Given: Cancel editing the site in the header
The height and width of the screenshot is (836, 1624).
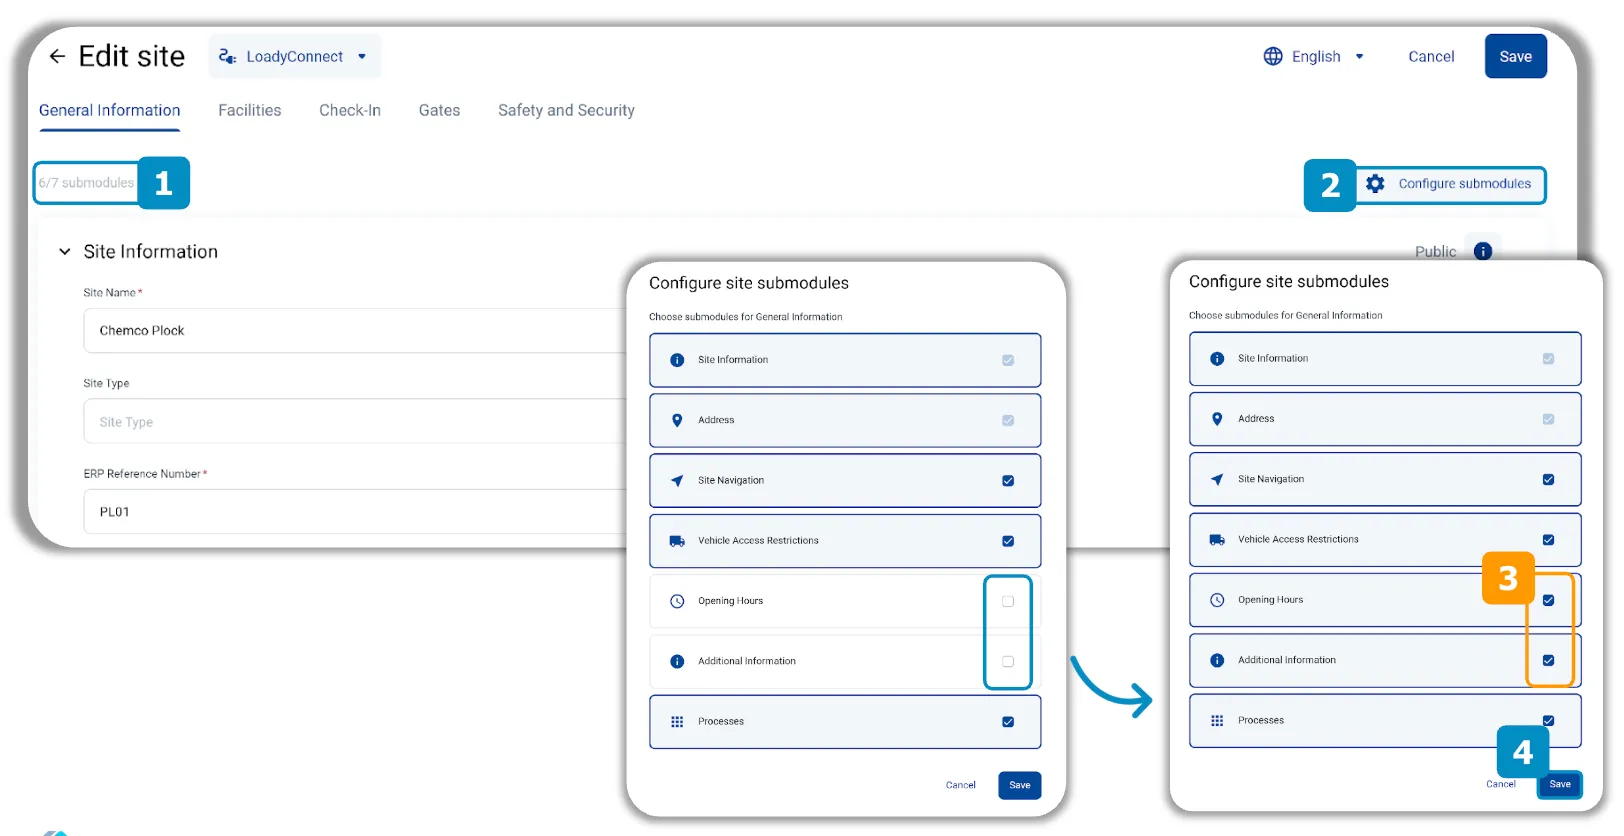Looking at the screenshot, I should pos(1431,57).
